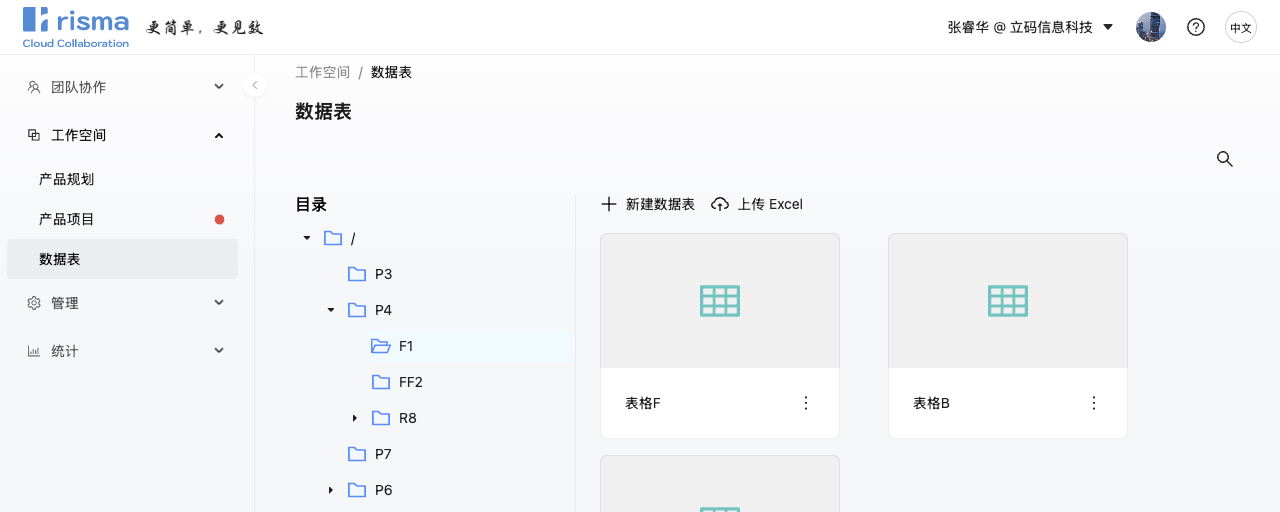The image size is (1280, 512).
Task: Open the 张睿华 @ 立码信息科技 account dropdown
Action: coord(1030,27)
